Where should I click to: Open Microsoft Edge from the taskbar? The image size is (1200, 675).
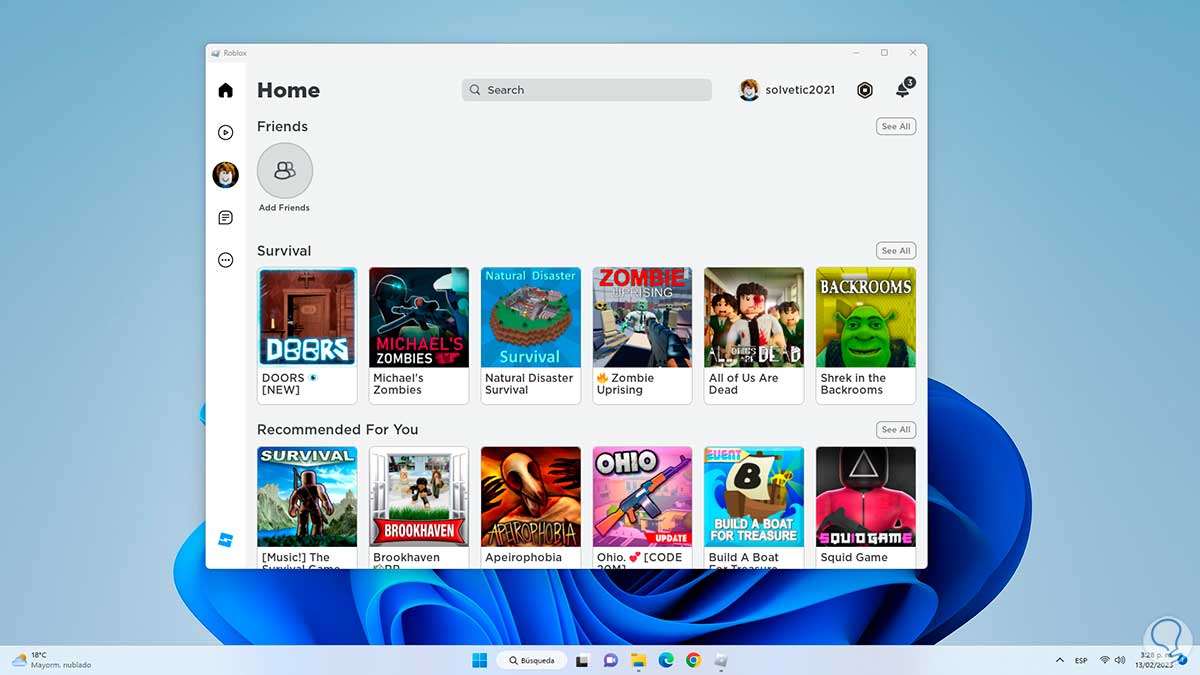(x=666, y=660)
